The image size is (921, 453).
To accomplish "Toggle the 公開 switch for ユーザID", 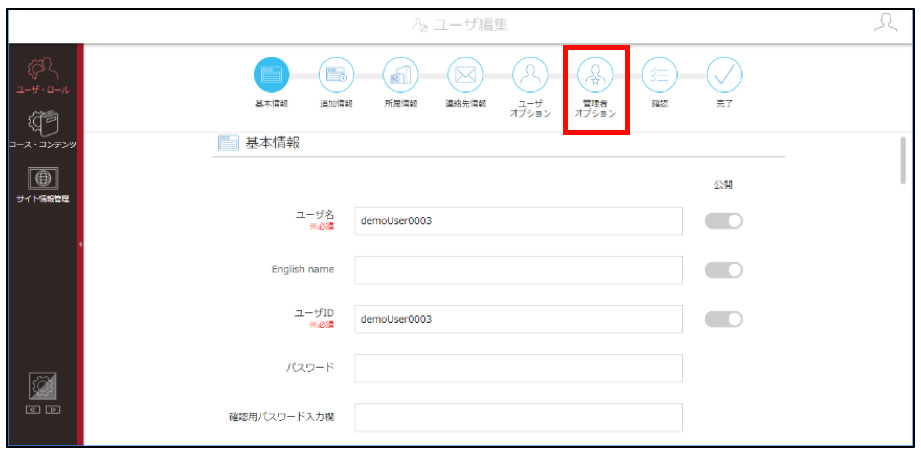I will point(724,319).
